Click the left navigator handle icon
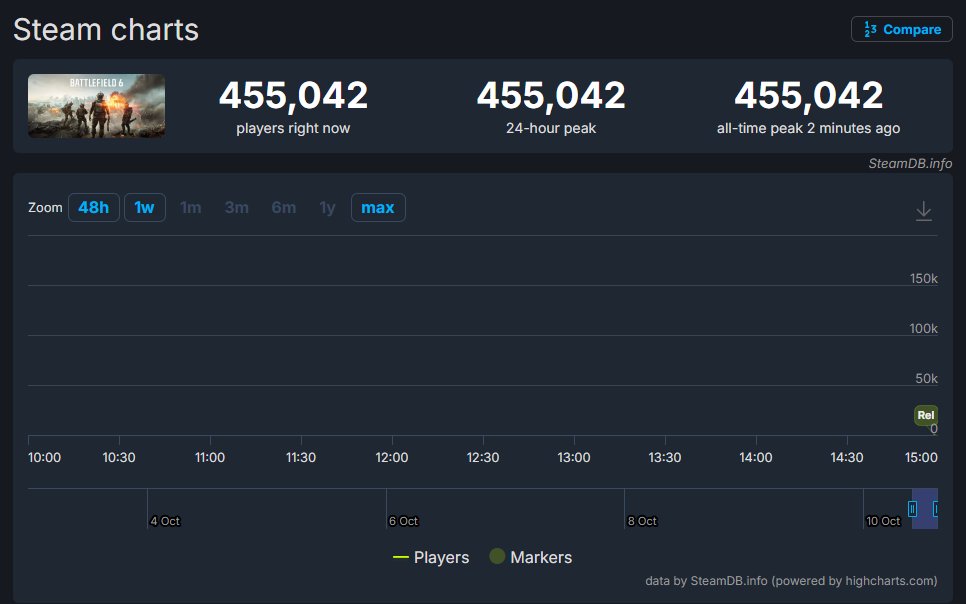The height and width of the screenshot is (604, 966). coord(913,509)
